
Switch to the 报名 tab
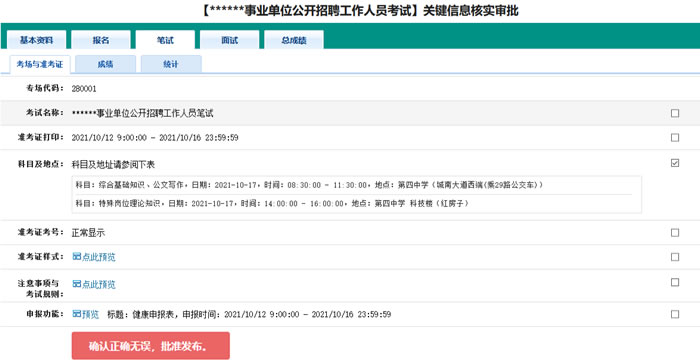point(101,40)
